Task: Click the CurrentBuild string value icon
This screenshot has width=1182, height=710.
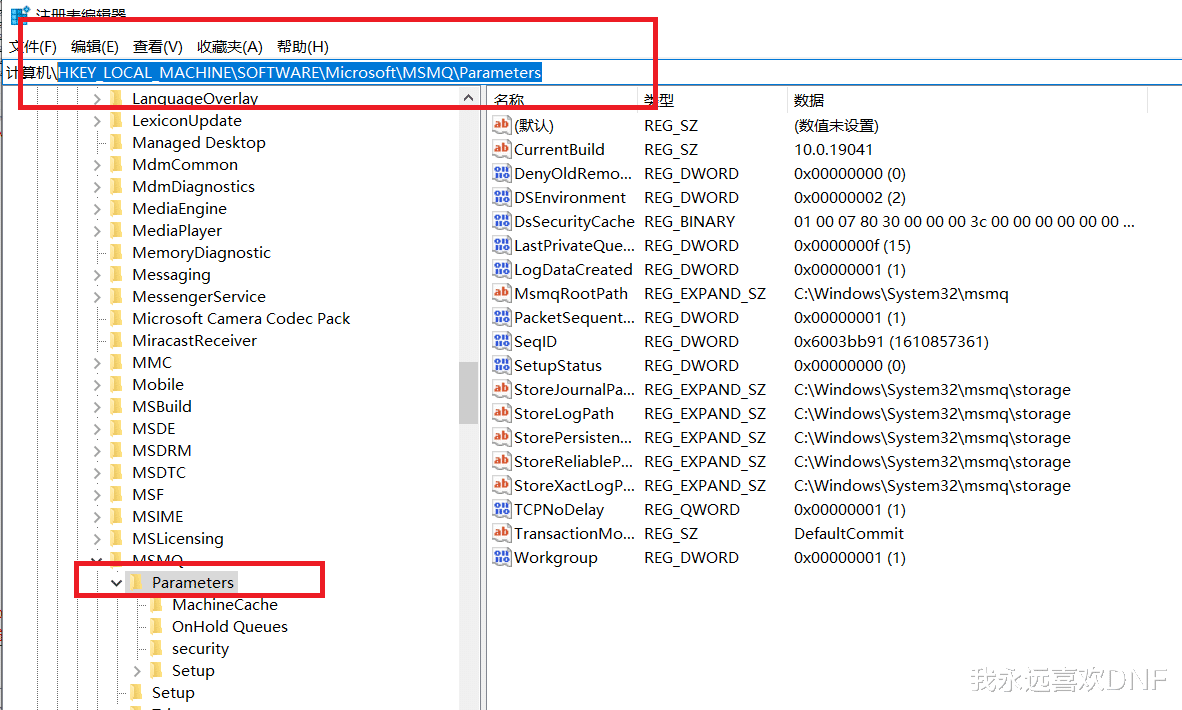Action: point(501,149)
